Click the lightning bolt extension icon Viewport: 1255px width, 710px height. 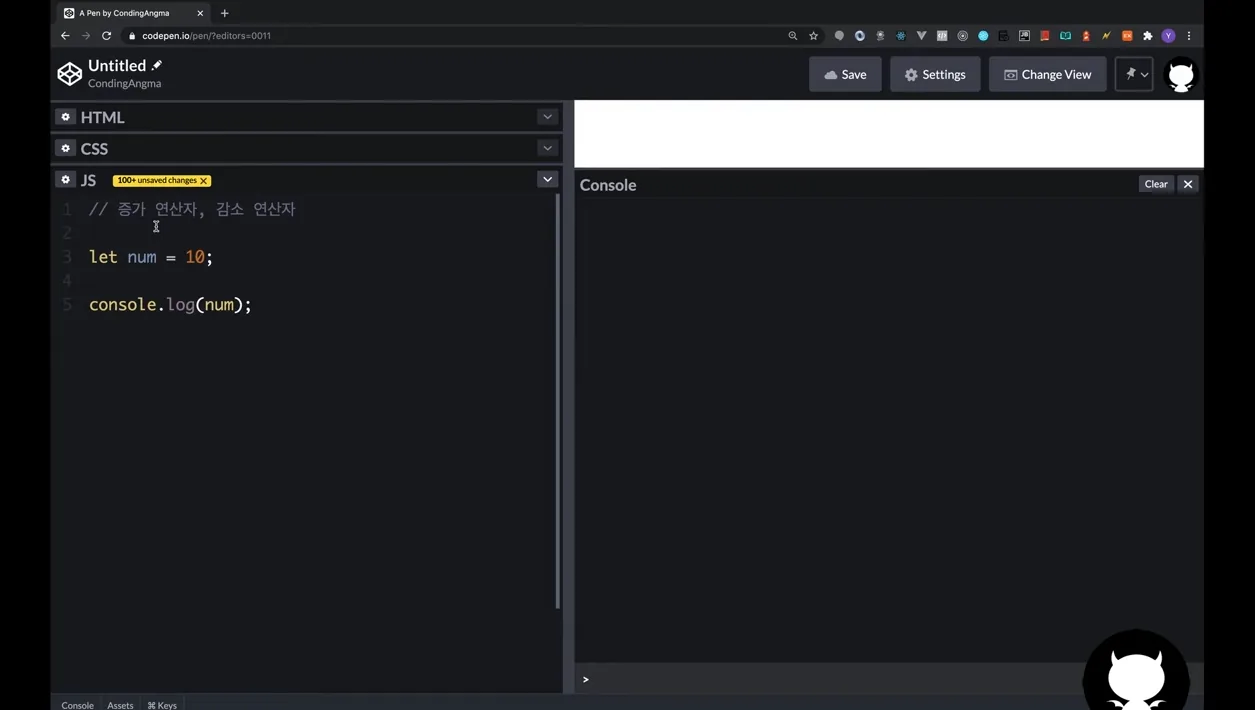coord(1106,36)
